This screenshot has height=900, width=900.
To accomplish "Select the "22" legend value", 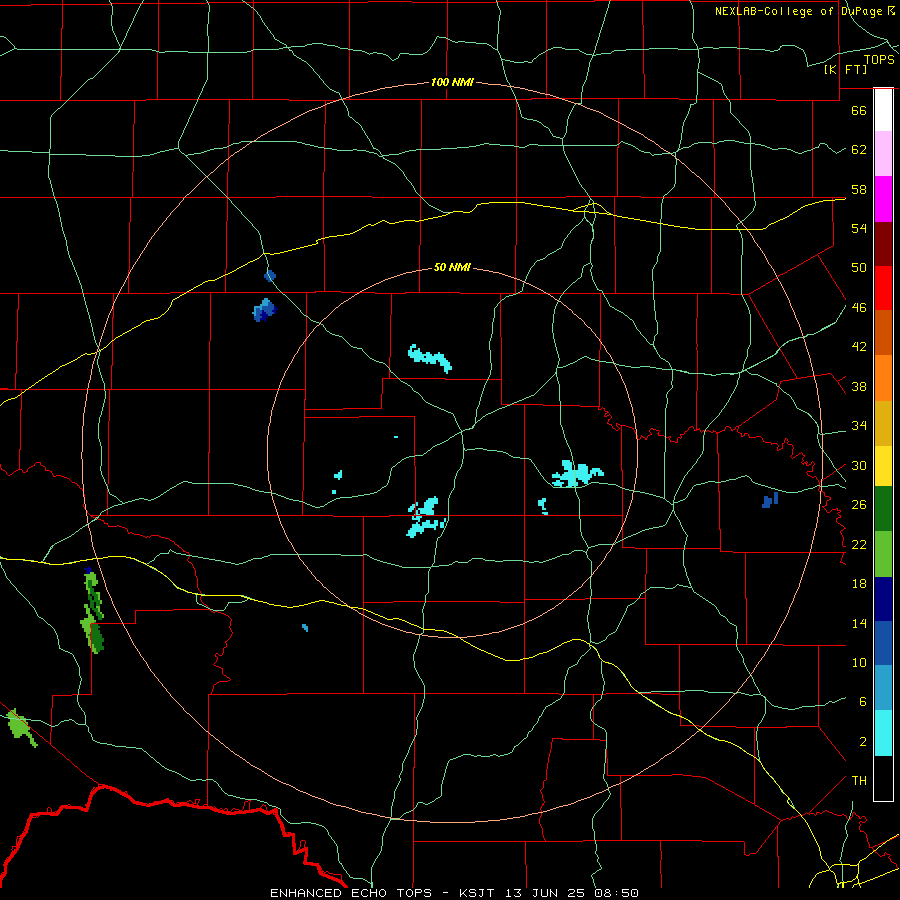I will 859,544.
